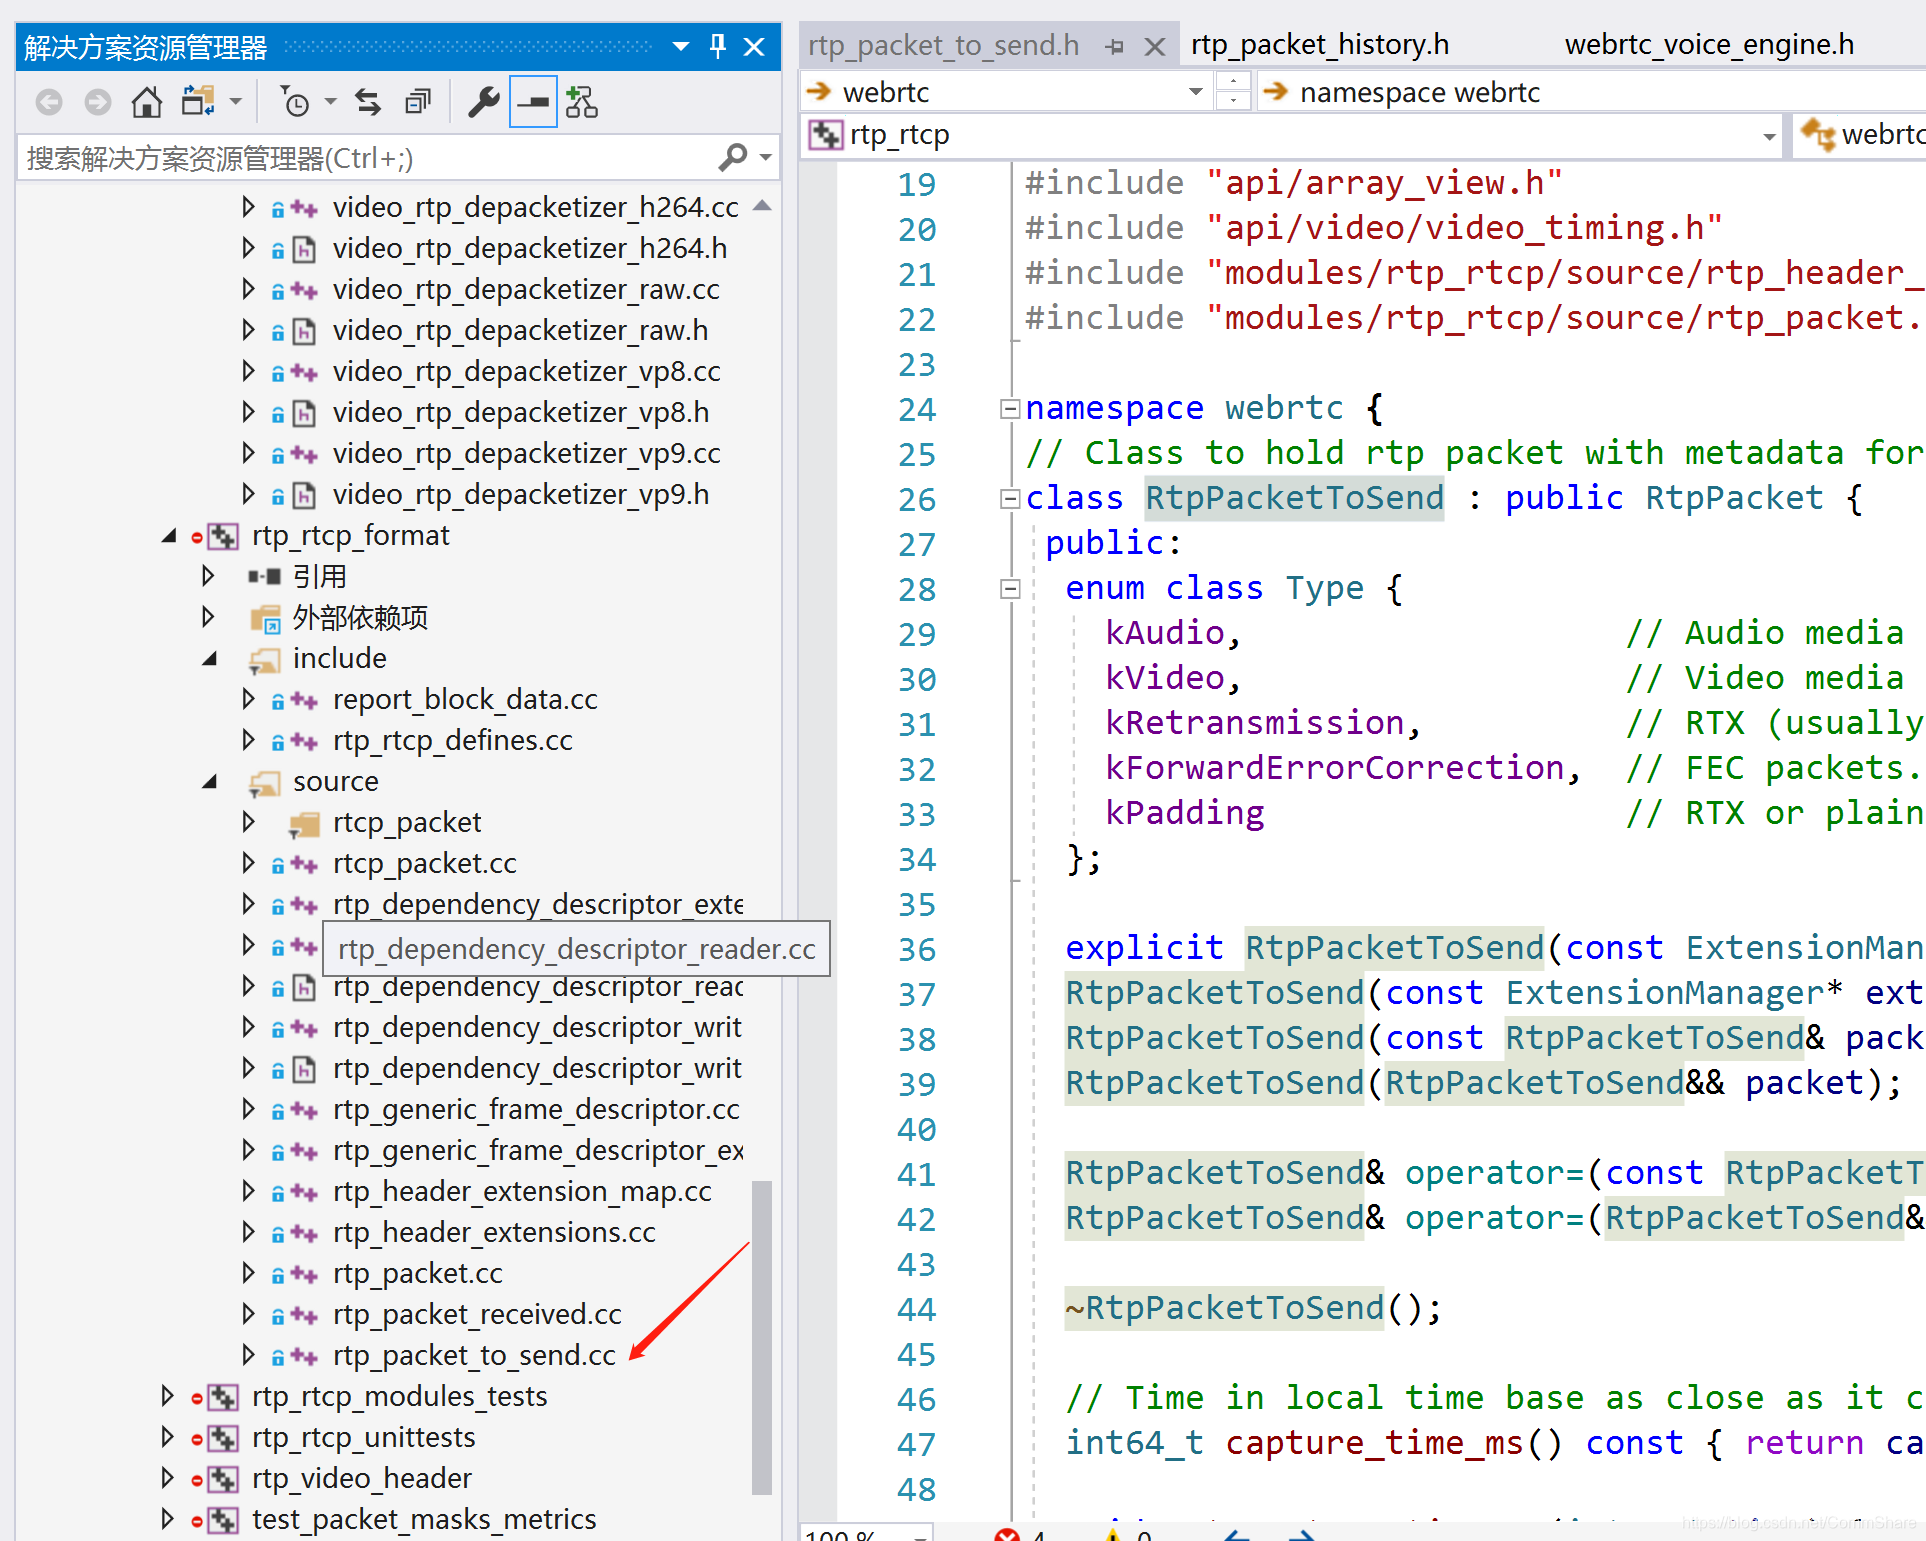This screenshot has width=1926, height=1541.
Task: Expand the 引用 references node
Action: (208, 576)
